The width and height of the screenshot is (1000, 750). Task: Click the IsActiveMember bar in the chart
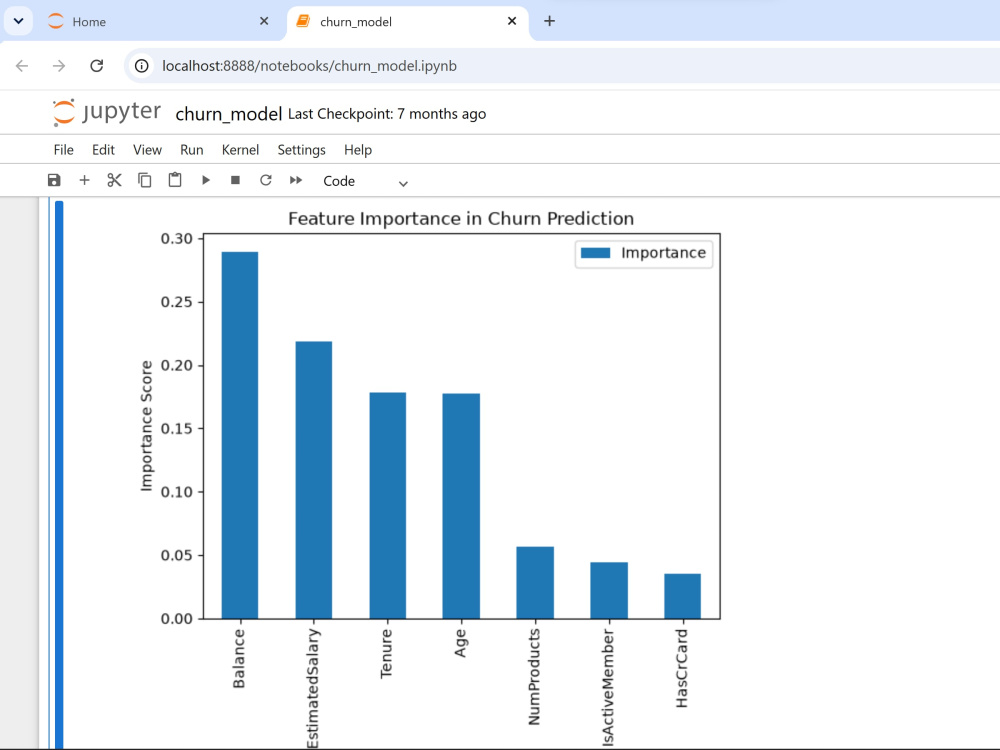[609, 591]
